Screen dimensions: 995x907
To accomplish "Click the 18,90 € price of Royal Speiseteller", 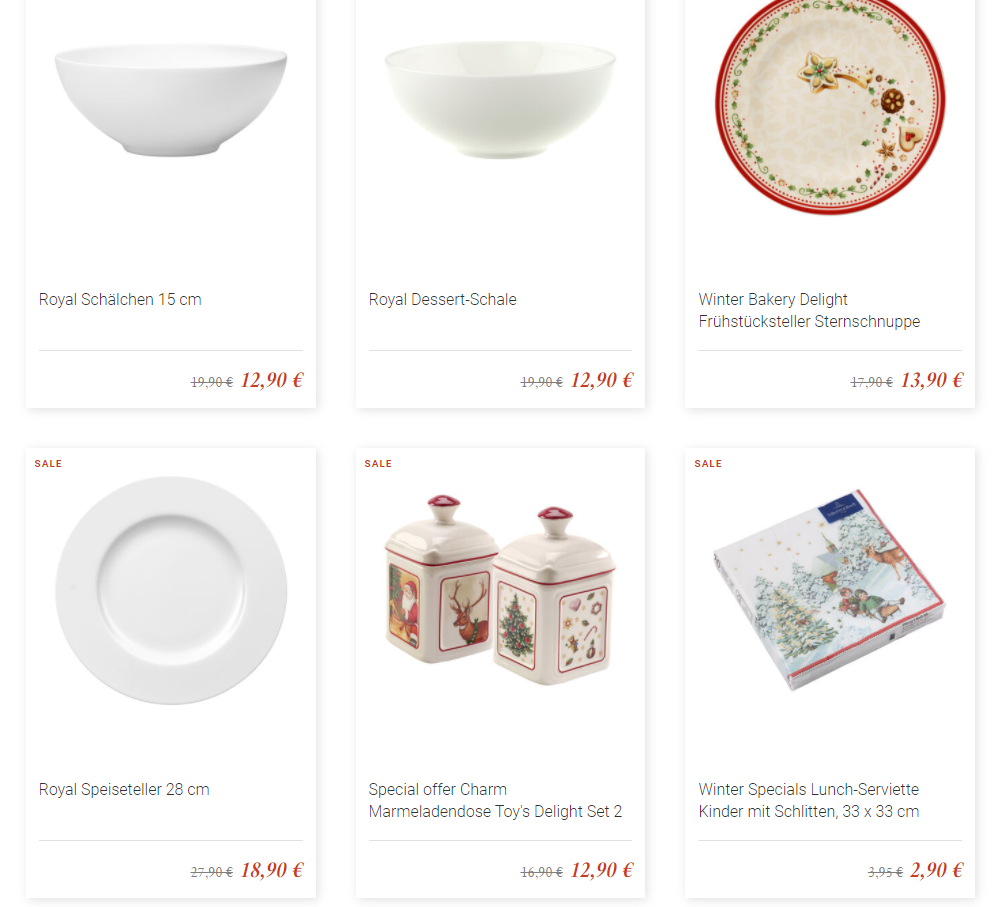I will click(272, 870).
